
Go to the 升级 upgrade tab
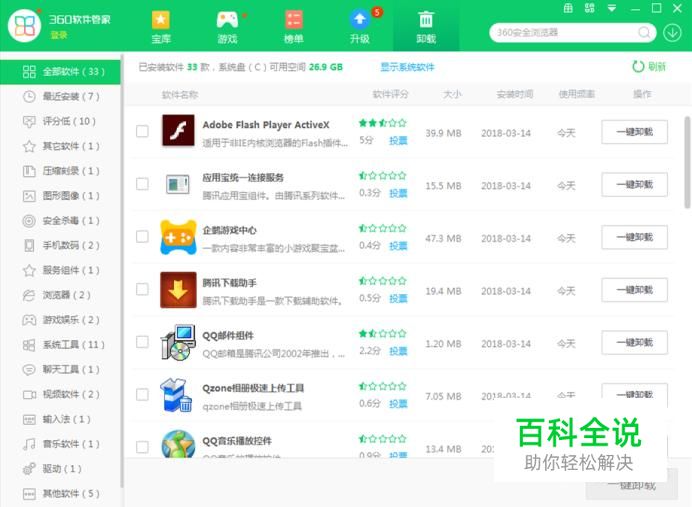[360, 26]
